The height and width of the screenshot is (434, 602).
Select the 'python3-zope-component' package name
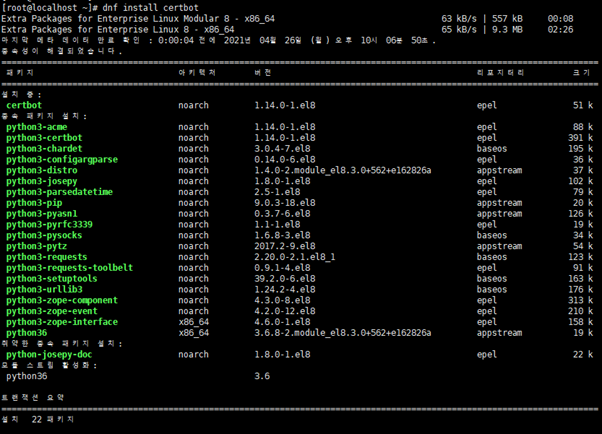click(62, 300)
